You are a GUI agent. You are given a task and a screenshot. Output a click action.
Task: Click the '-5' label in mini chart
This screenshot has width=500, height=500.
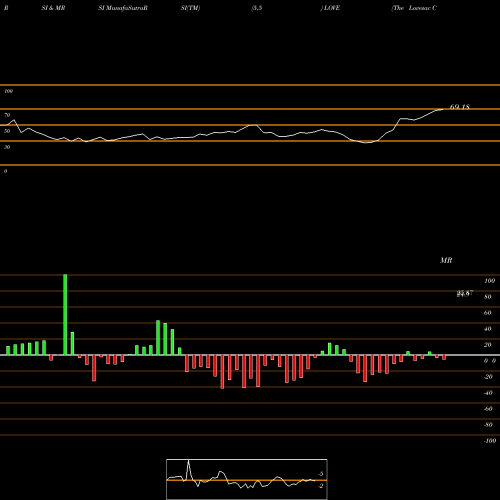pos(320,474)
